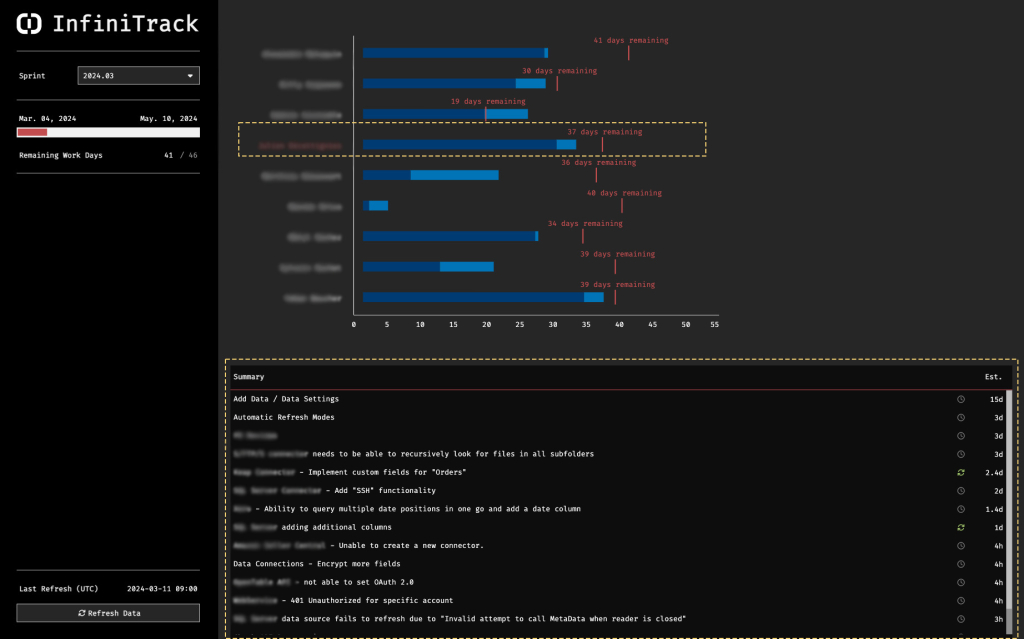The width and height of the screenshot is (1024, 639).
Task: Click the 'May. 10, 2024' sprint end date
Action: (168, 119)
